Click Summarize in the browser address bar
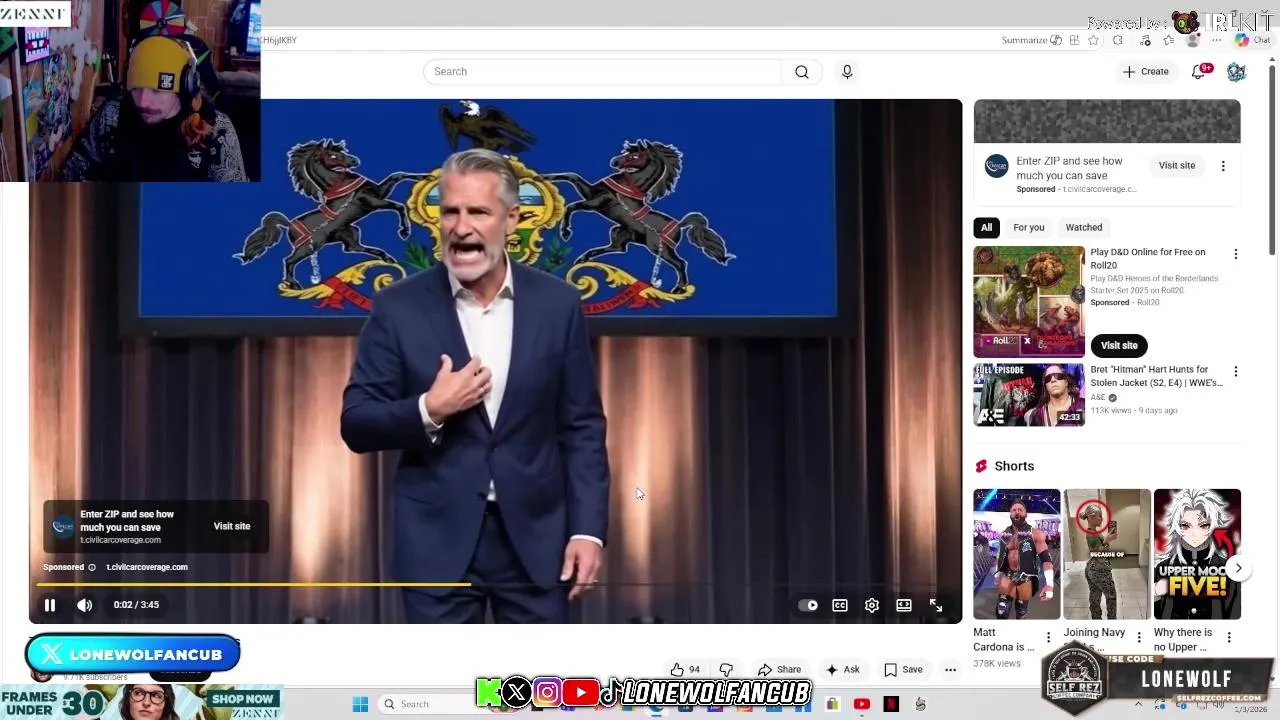The height and width of the screenshot is (720, 1280). point(1031,40)
